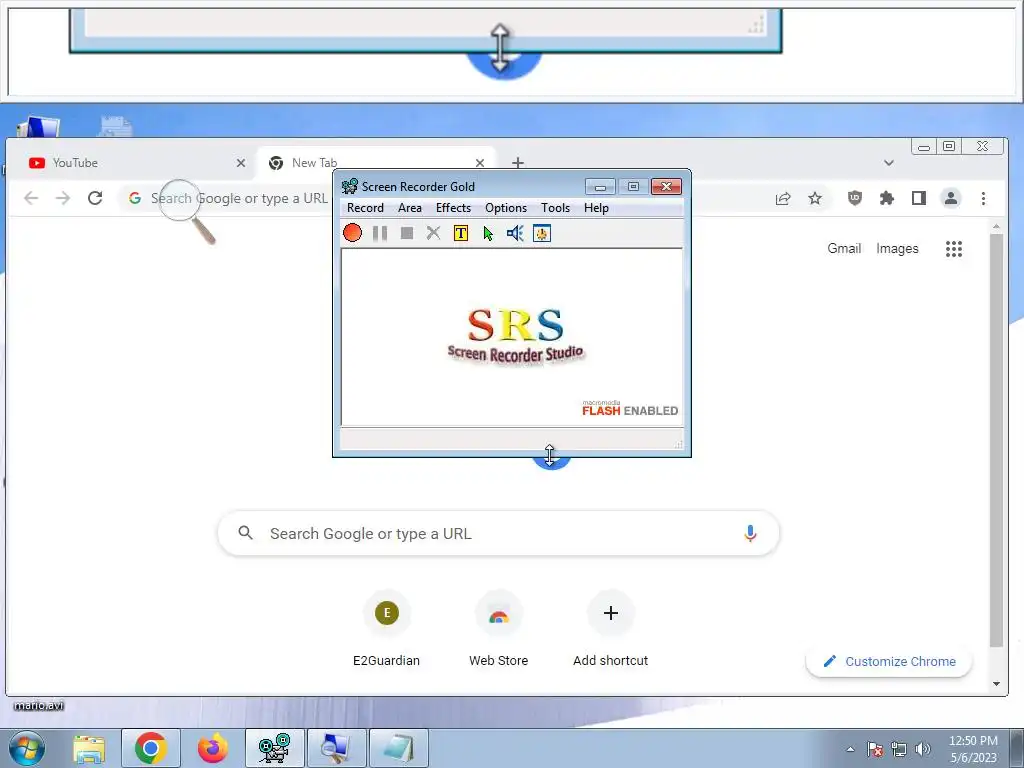Open the Record menu
The width and height of the screenshot is (1024, 768).
tap(365, 208)
